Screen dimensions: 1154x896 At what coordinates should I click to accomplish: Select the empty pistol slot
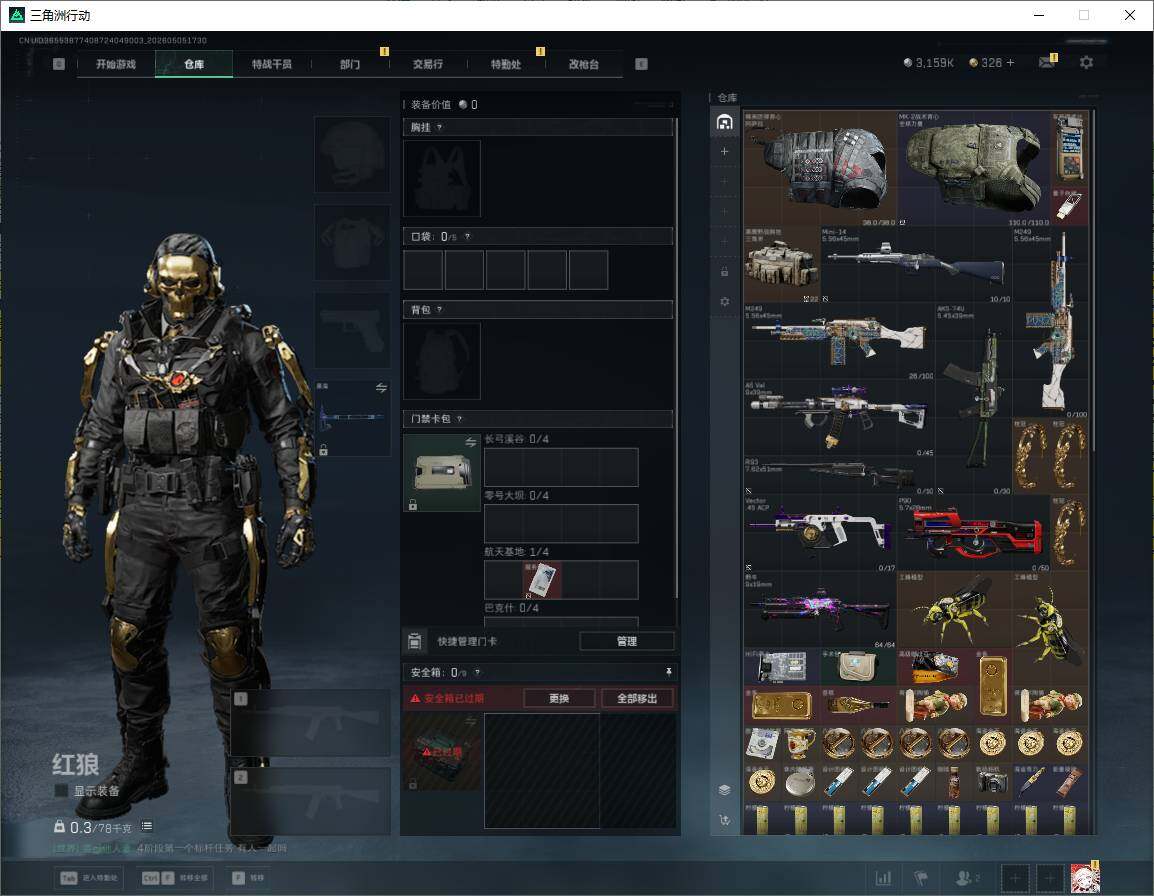pyautogui.click(x=353, y=330)
